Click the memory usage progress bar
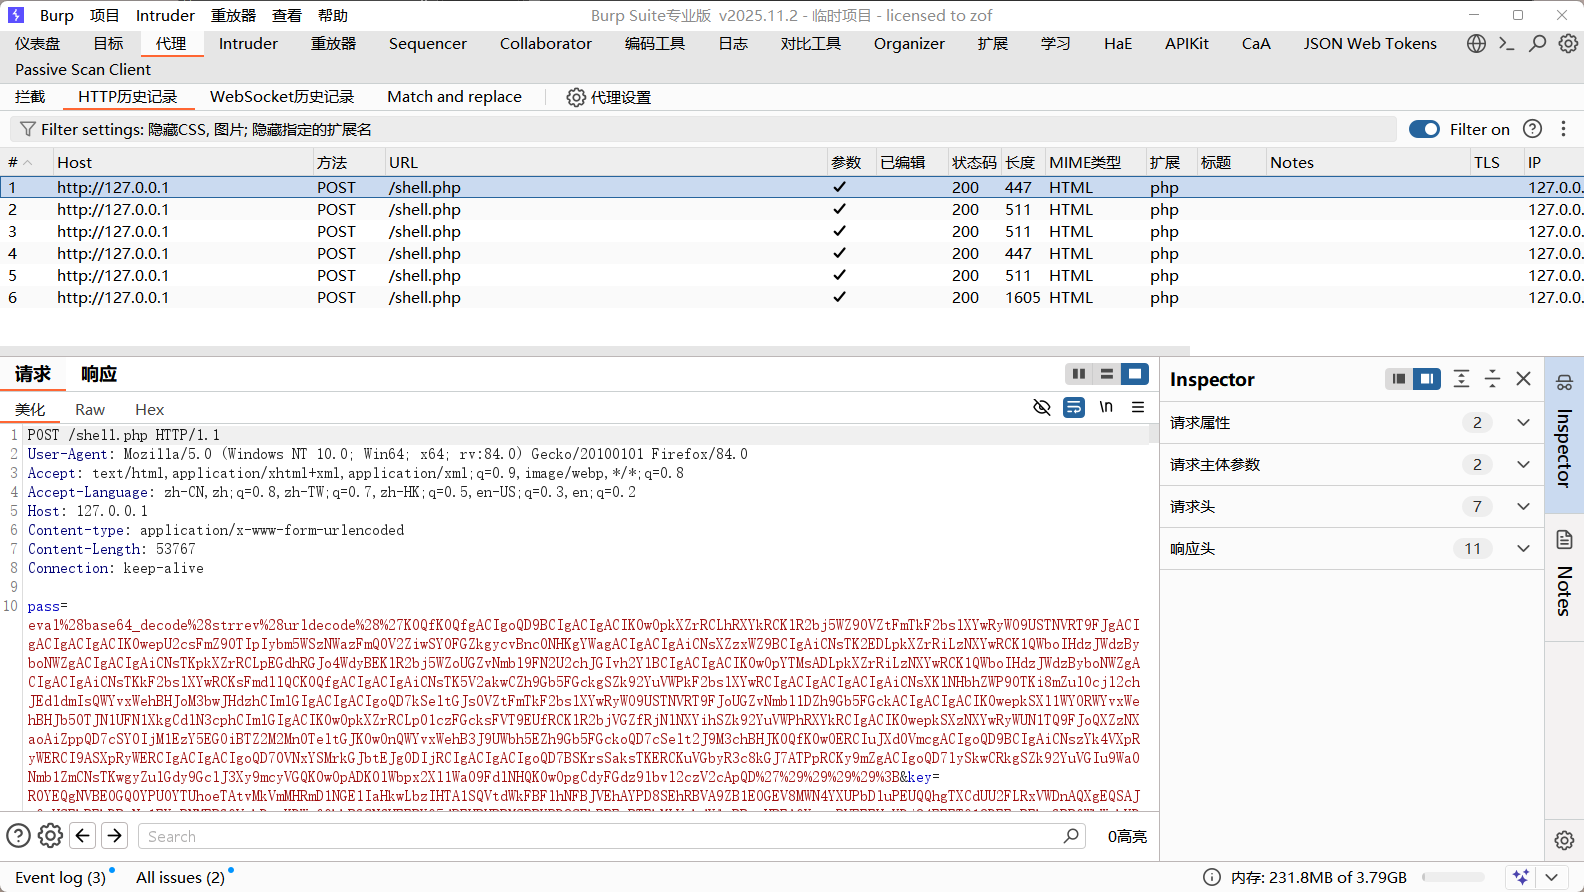 click(1453, 877)
